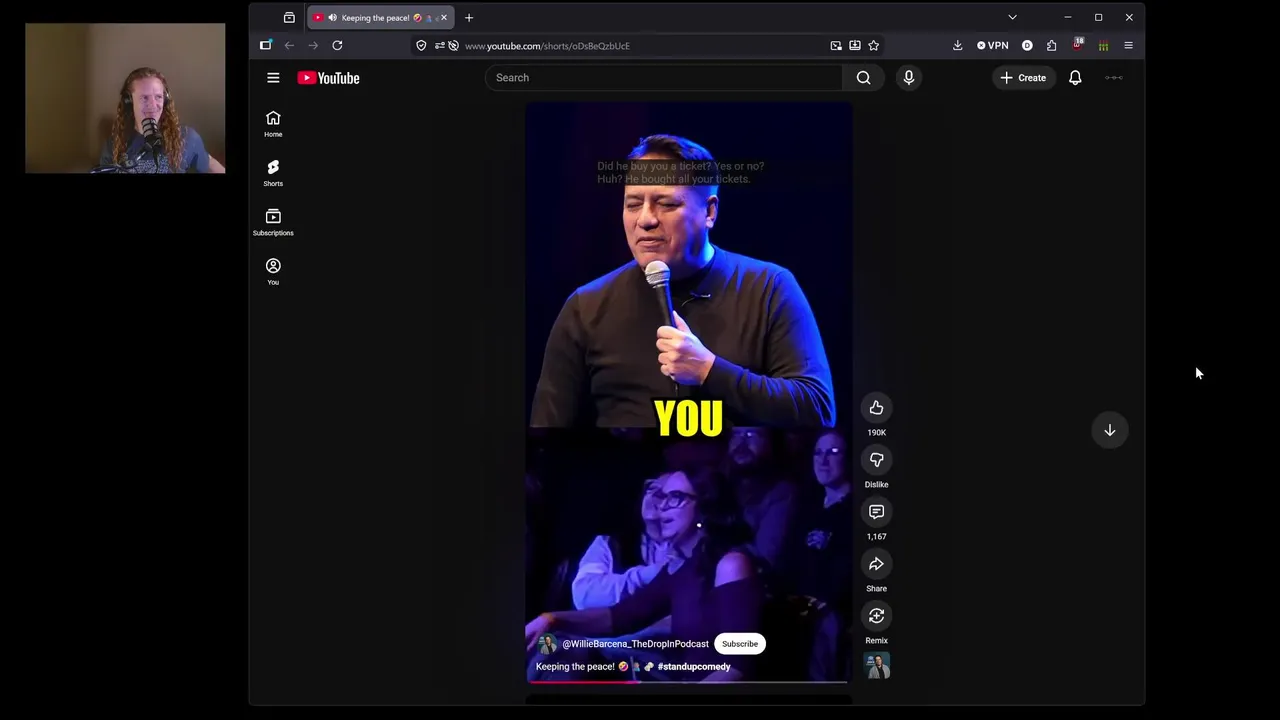Reload the page in the browser toolbar

(337, 45)
